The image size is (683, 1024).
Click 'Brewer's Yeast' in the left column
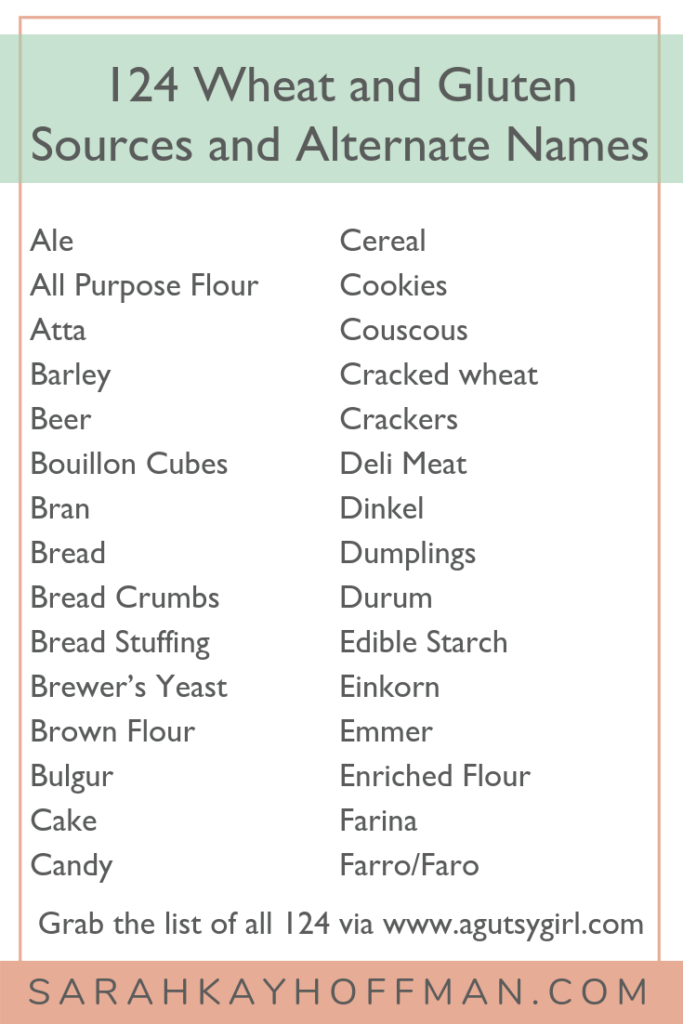pyautogui.click(x=129, y=687)
